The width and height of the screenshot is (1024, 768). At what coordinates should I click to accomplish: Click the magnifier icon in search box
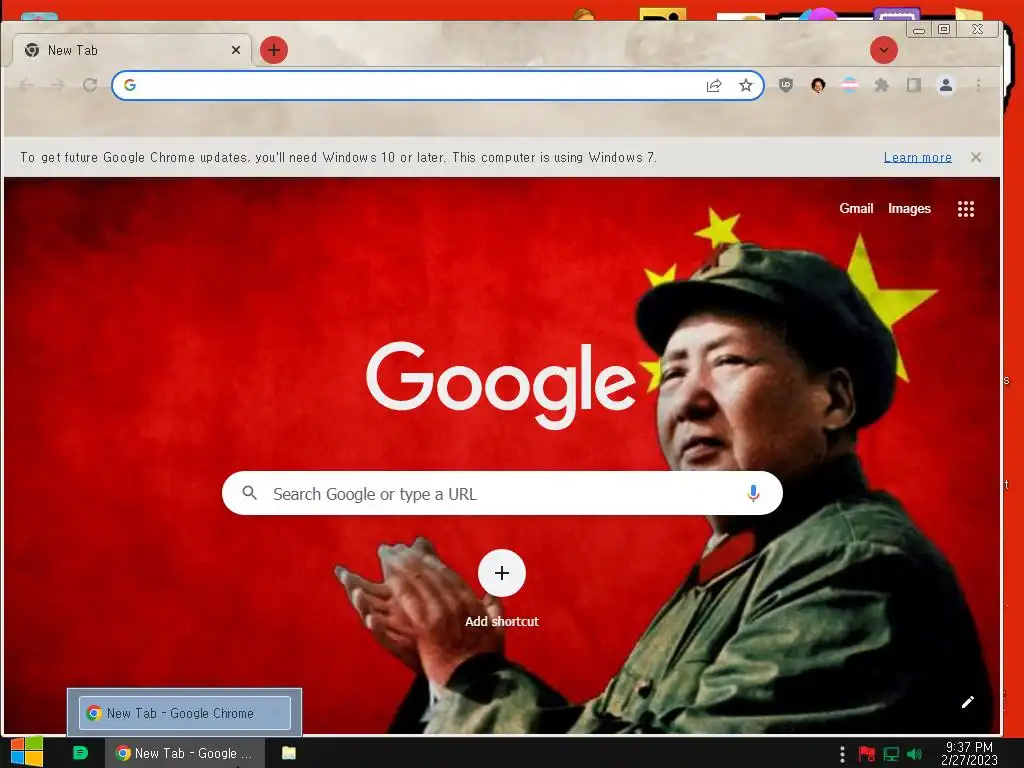click(249, 492)
